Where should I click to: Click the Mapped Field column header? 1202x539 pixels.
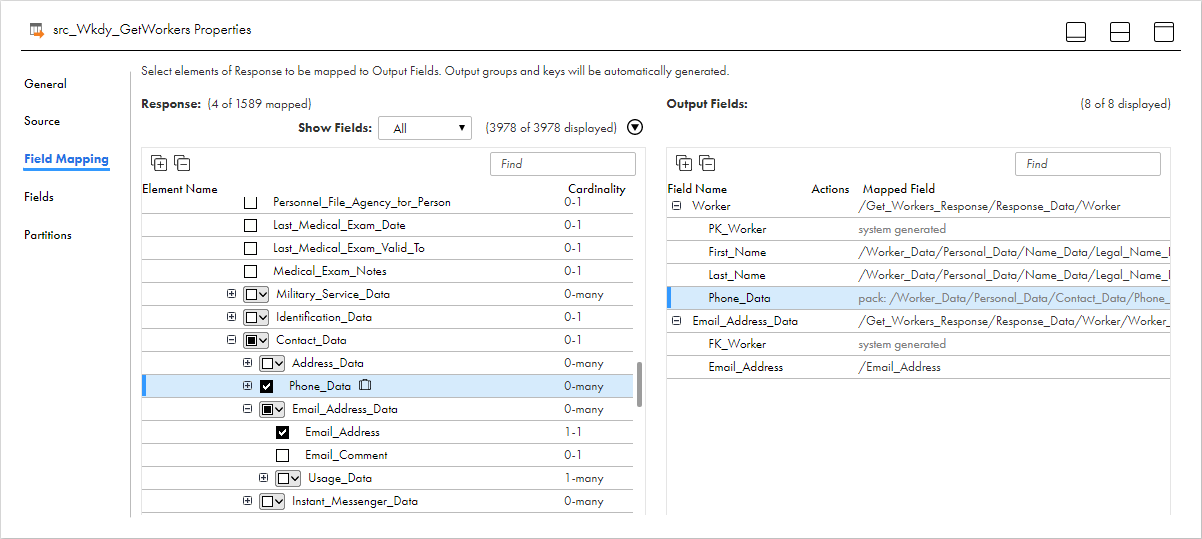pos(899,189)
